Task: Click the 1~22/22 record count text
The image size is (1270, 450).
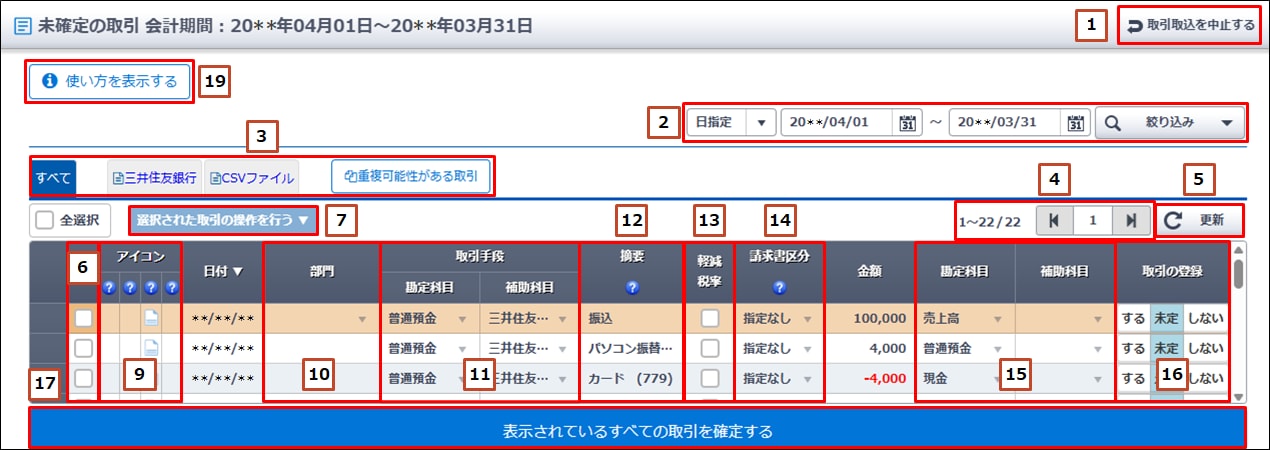Action: coord(989,221)
